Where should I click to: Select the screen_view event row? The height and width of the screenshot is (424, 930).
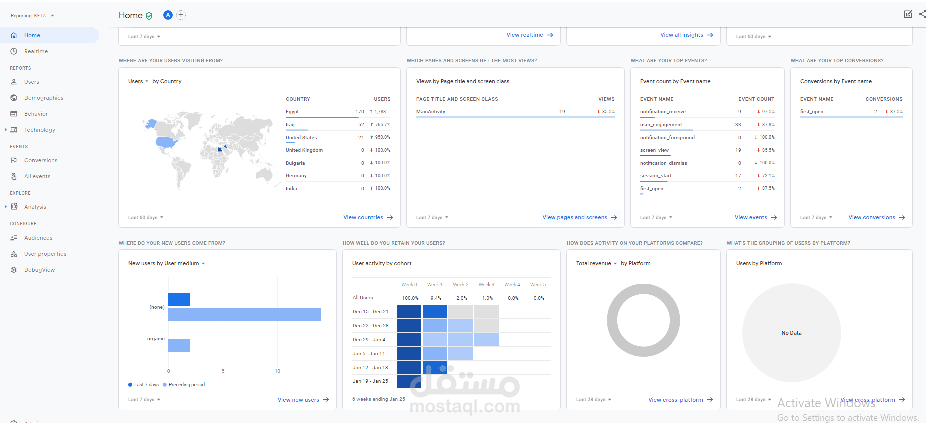707,150
